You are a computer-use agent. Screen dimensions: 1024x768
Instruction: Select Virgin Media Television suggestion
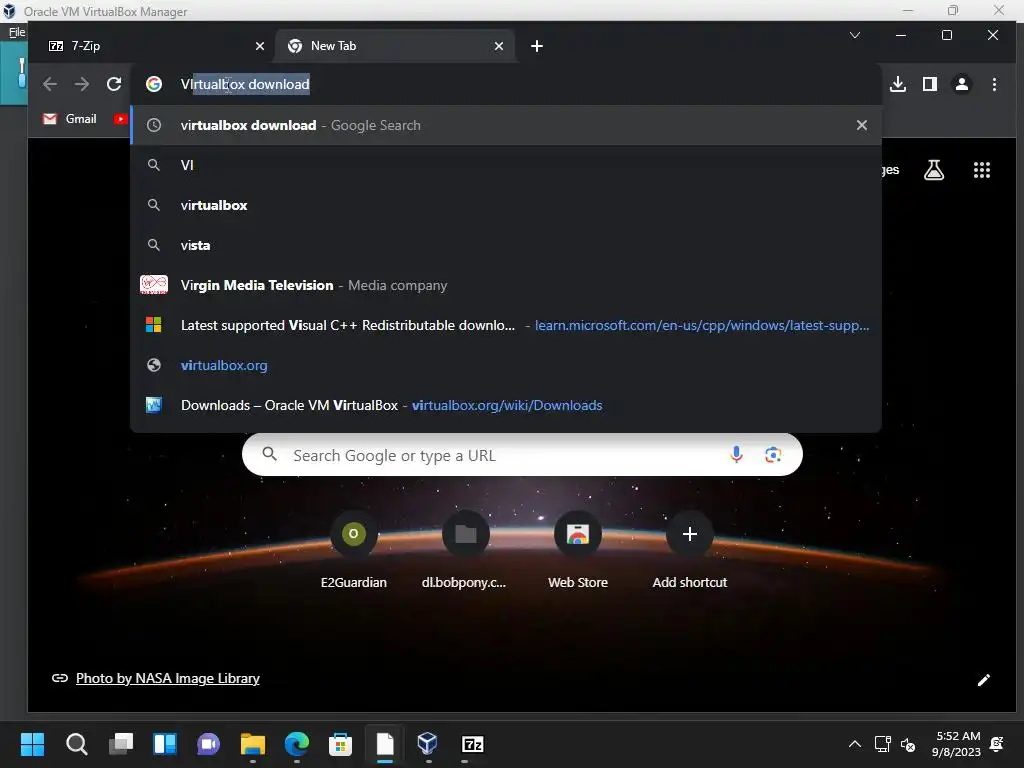[506, 285]
